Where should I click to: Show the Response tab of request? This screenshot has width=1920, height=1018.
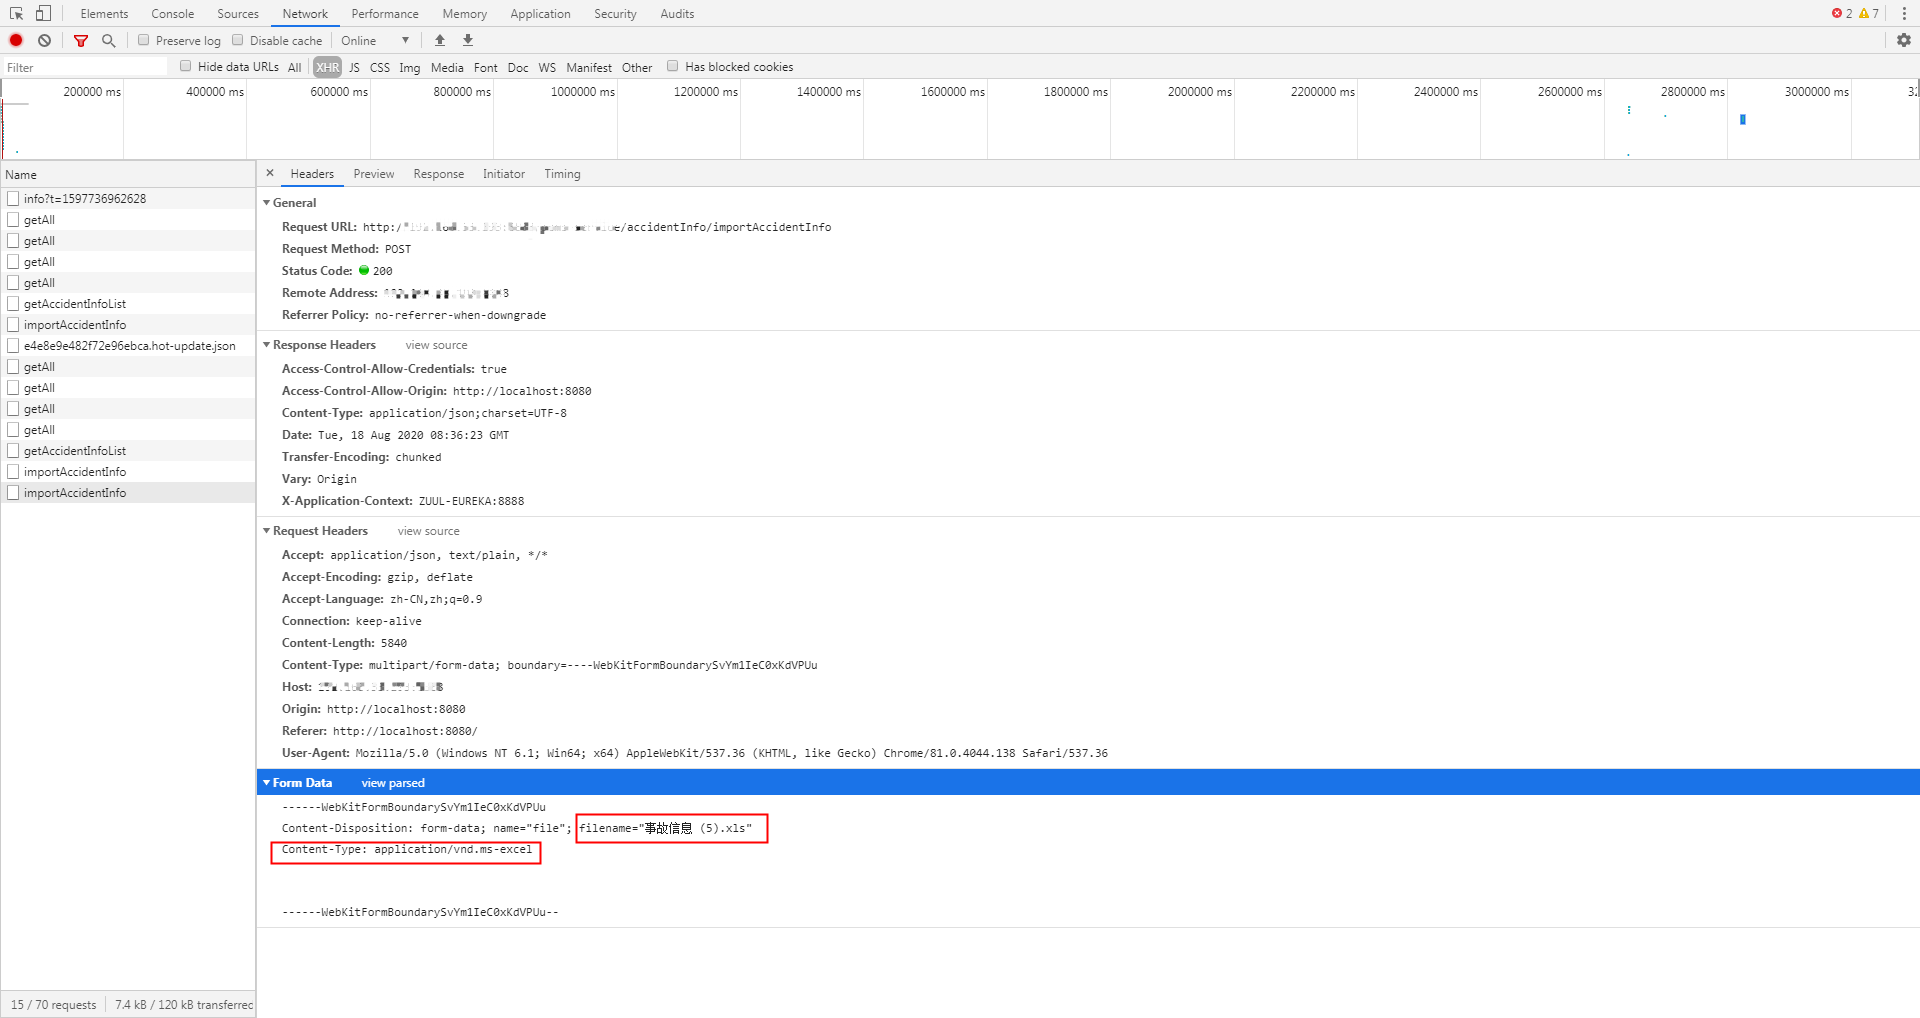click(438, 173)
